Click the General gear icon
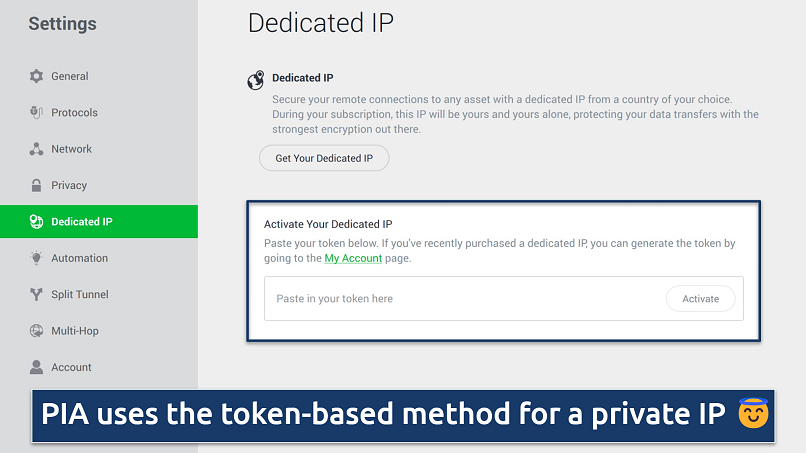Viewport: 806px width, 453px height. pos(37,76)
